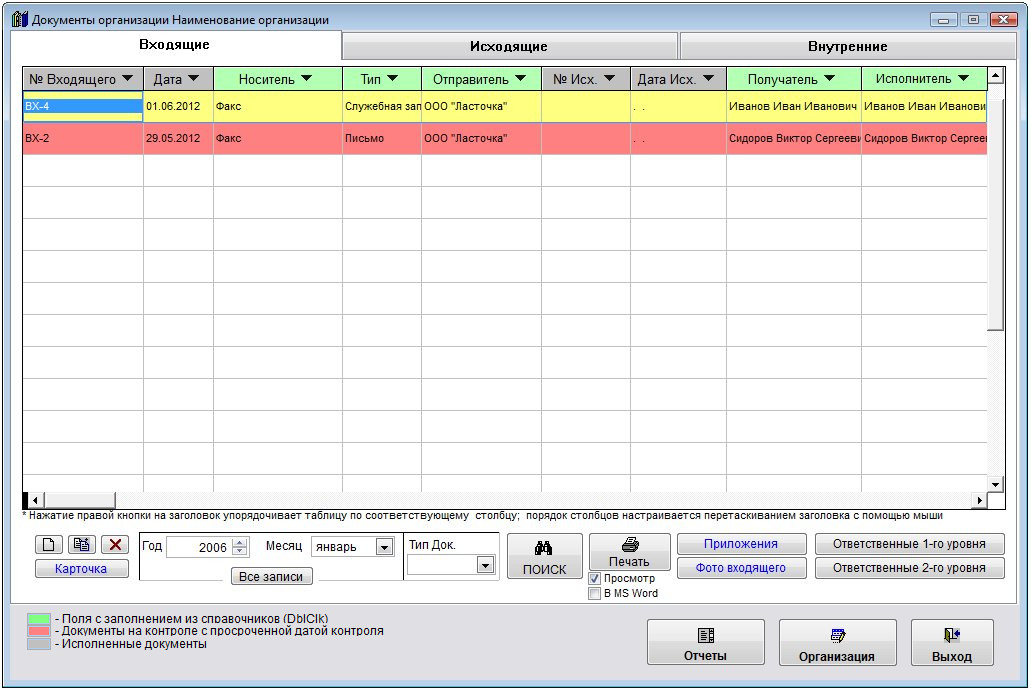Click ООО "Ласточка" sender in ВХ-2 row
Screen dimensions: 1031x688
point(481,138)
